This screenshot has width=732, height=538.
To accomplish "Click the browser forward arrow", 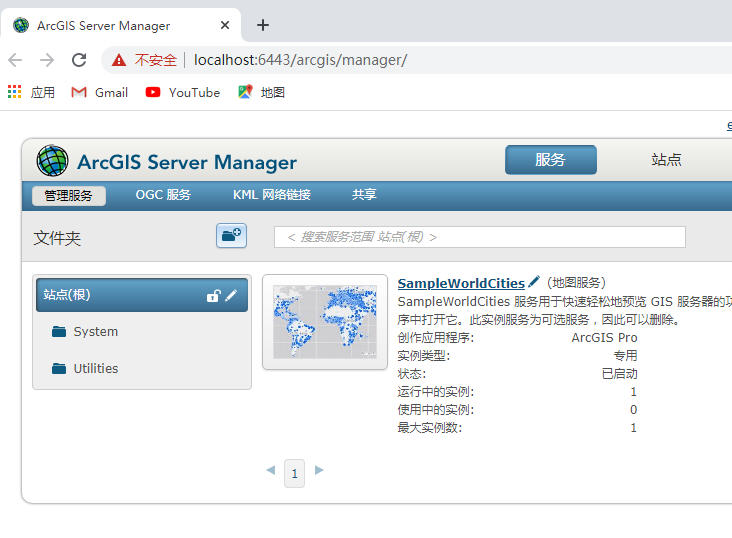I will click(x=47, y=60).
